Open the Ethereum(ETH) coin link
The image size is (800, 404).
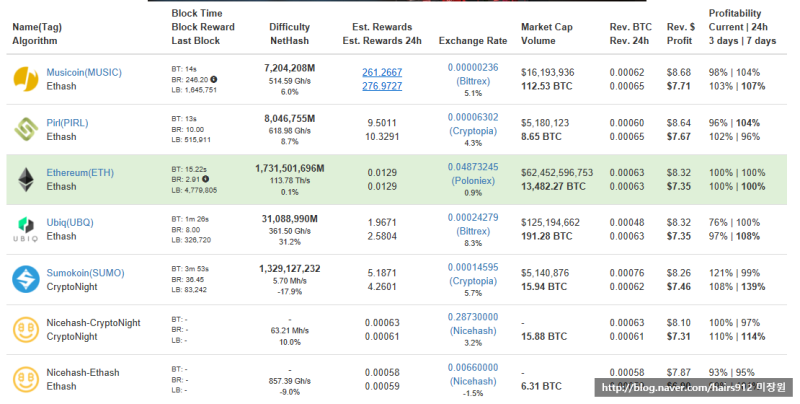80,173
